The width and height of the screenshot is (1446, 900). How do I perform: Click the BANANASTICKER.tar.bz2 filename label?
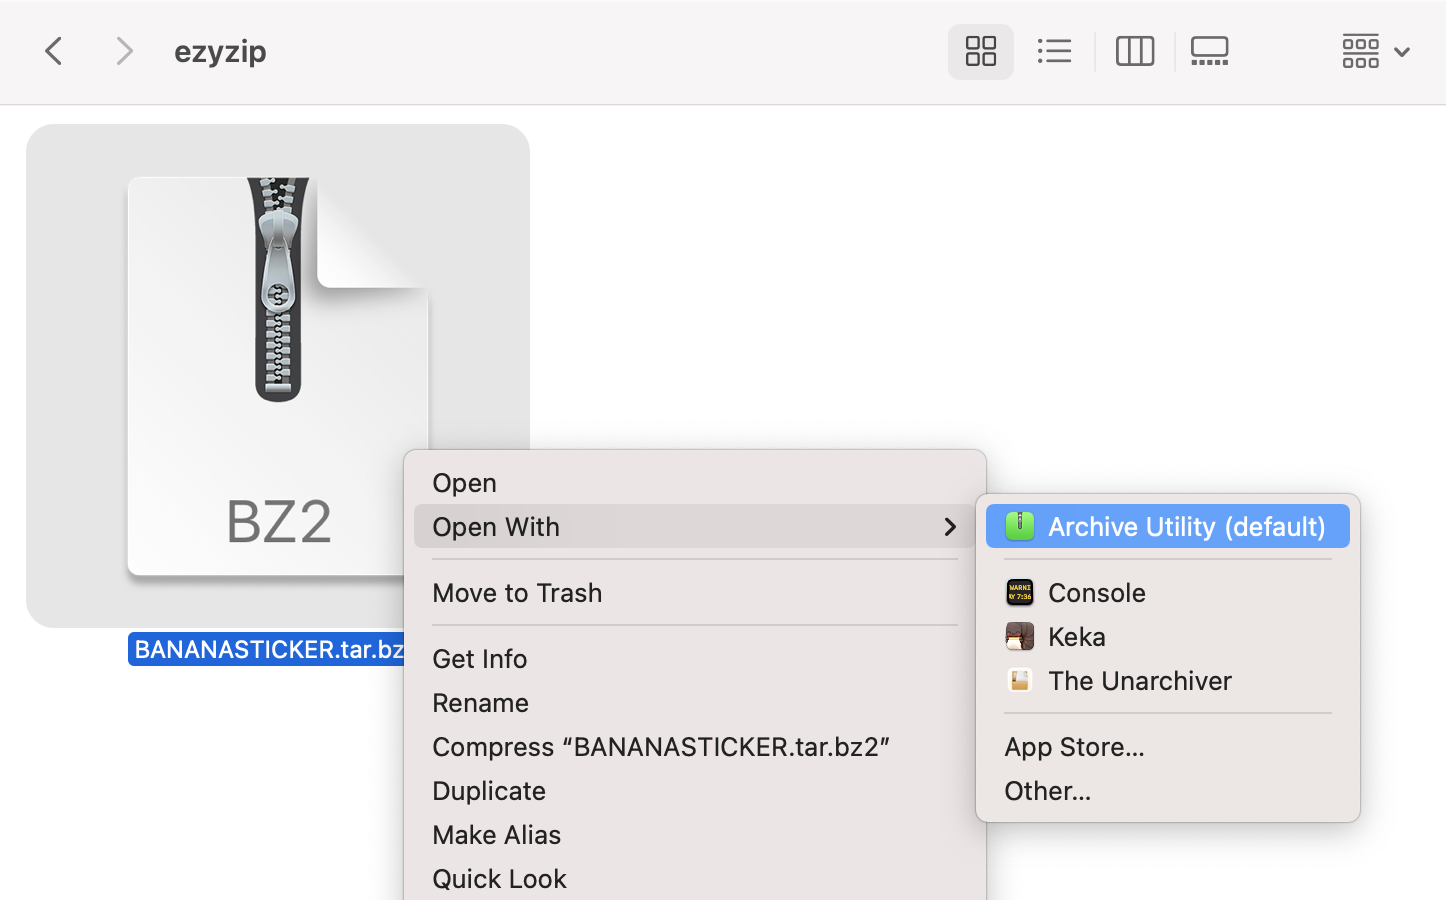click(x=267, y=649)
